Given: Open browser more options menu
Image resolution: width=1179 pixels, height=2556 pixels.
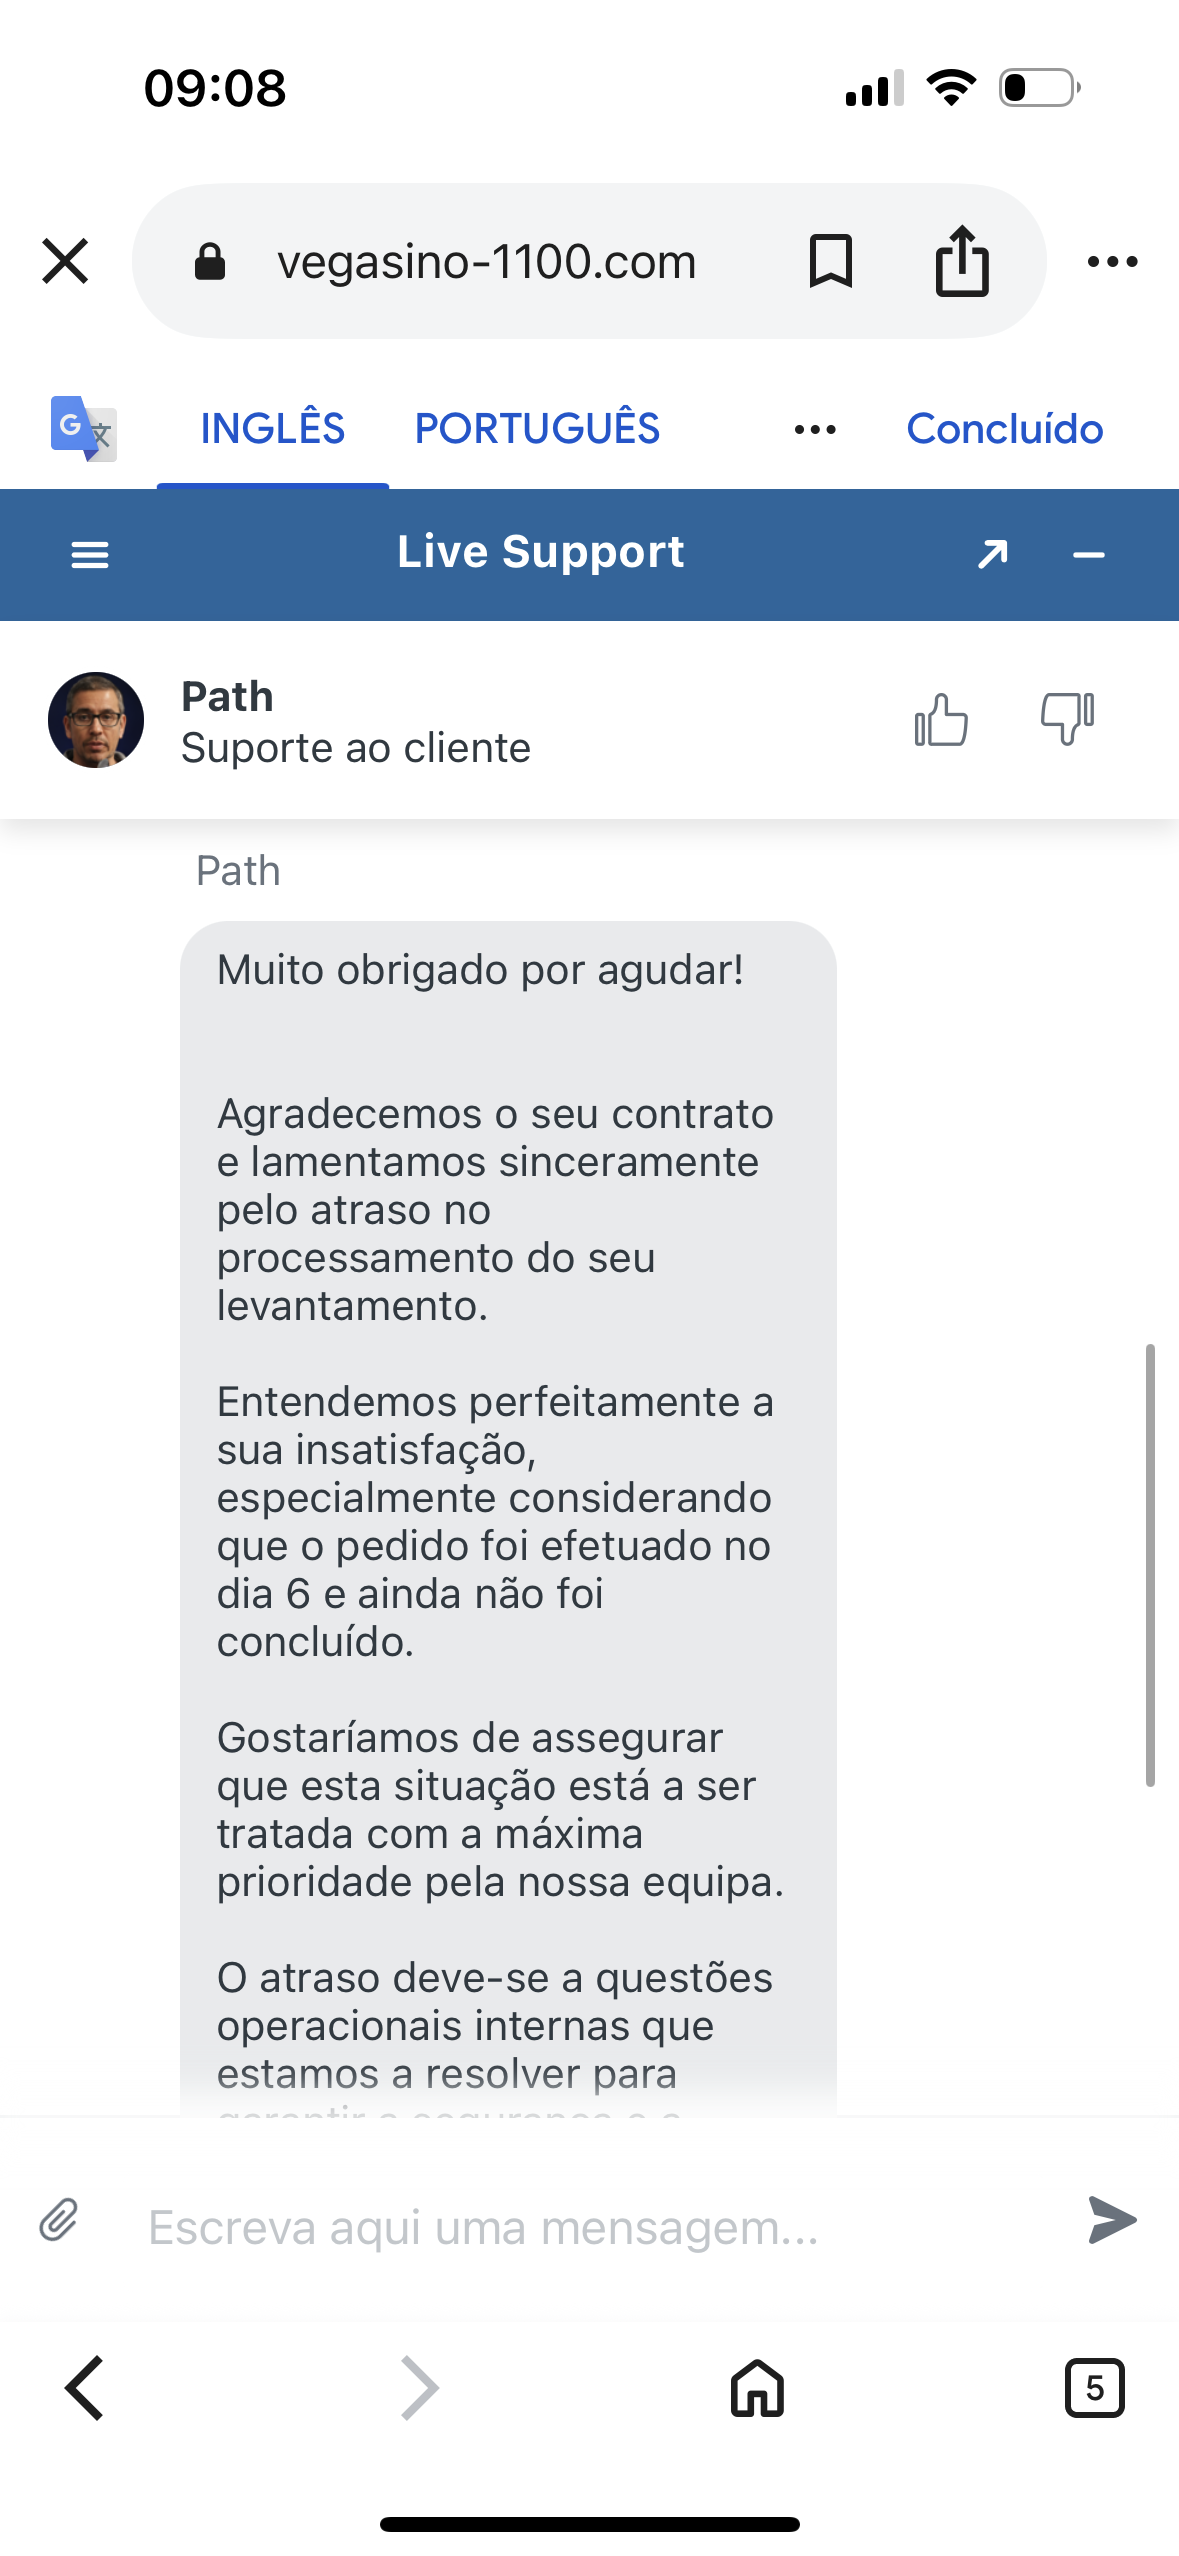Looking at the screenshot, I should pos(1112,262).
